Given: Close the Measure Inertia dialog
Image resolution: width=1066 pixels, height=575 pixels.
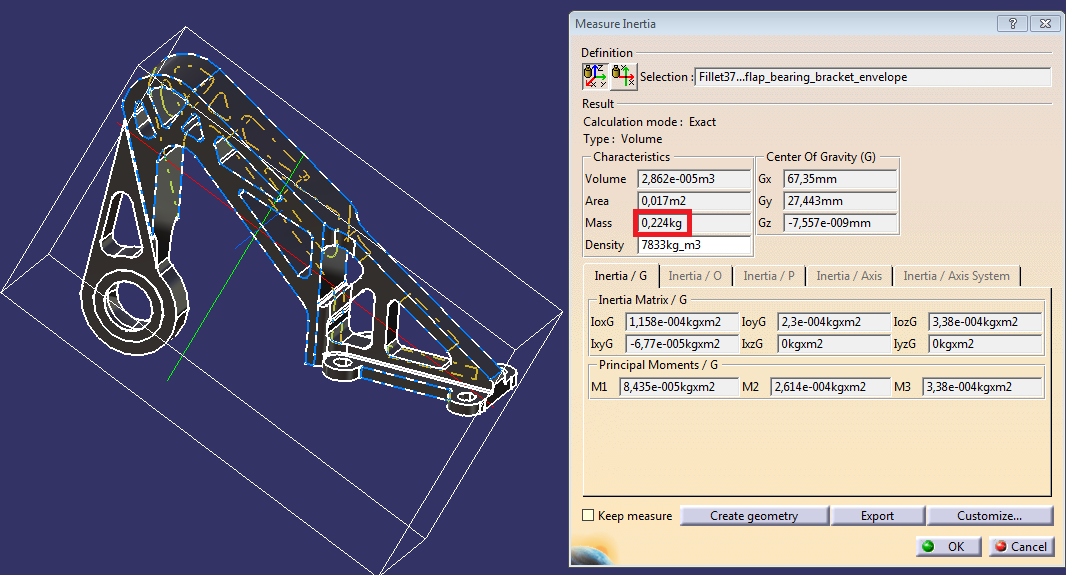Looking at the screenshot, I should click(1045, 24).
